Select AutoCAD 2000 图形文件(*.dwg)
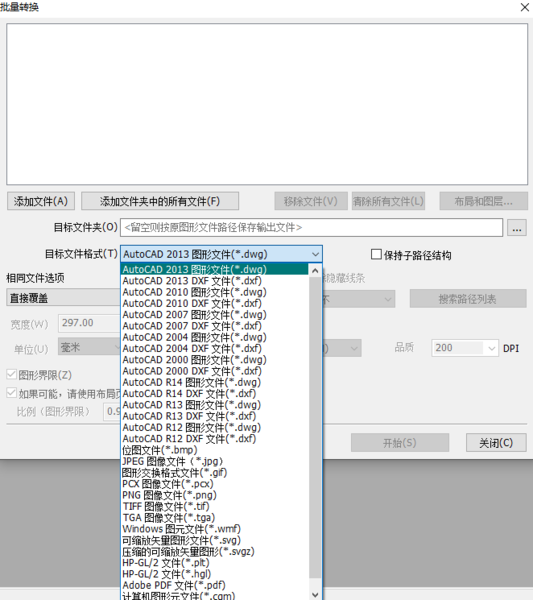Viewport: 533px width, 600px height. (x=215, y=360)
